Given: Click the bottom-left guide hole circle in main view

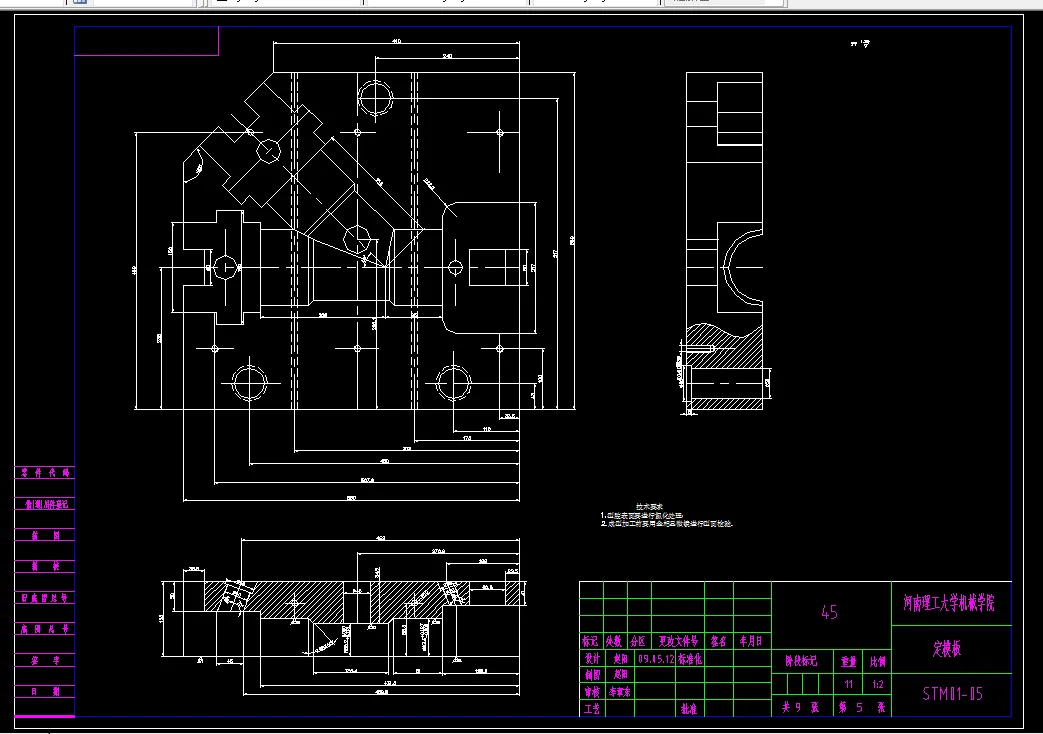Looking at the screenshot, I should [249, 383].
